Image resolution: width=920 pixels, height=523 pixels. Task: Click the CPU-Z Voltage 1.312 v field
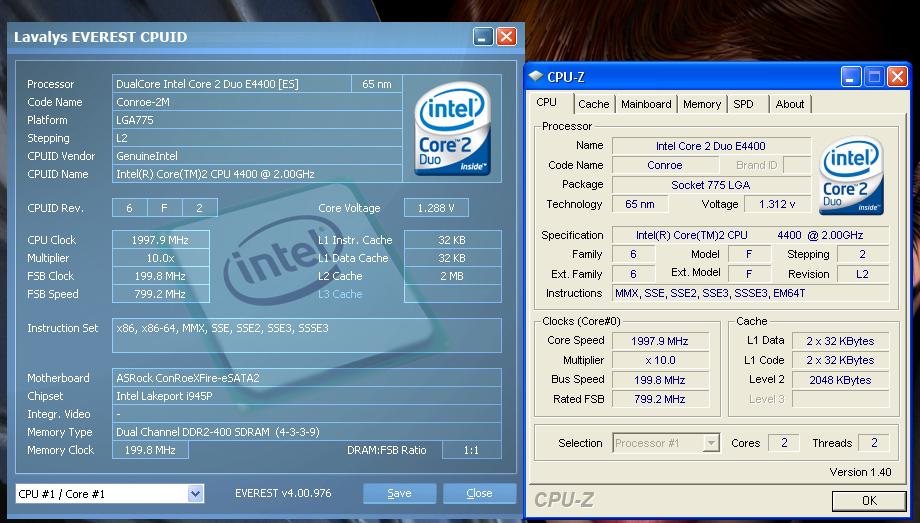coord(777,204)
